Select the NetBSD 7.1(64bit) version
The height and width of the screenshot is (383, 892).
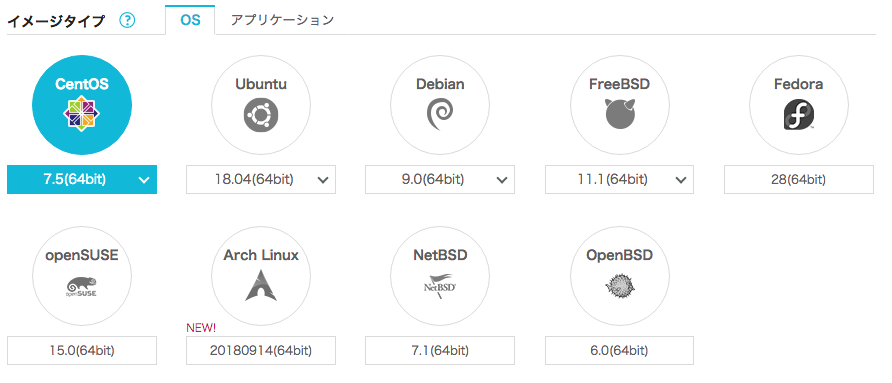(440, 351)
